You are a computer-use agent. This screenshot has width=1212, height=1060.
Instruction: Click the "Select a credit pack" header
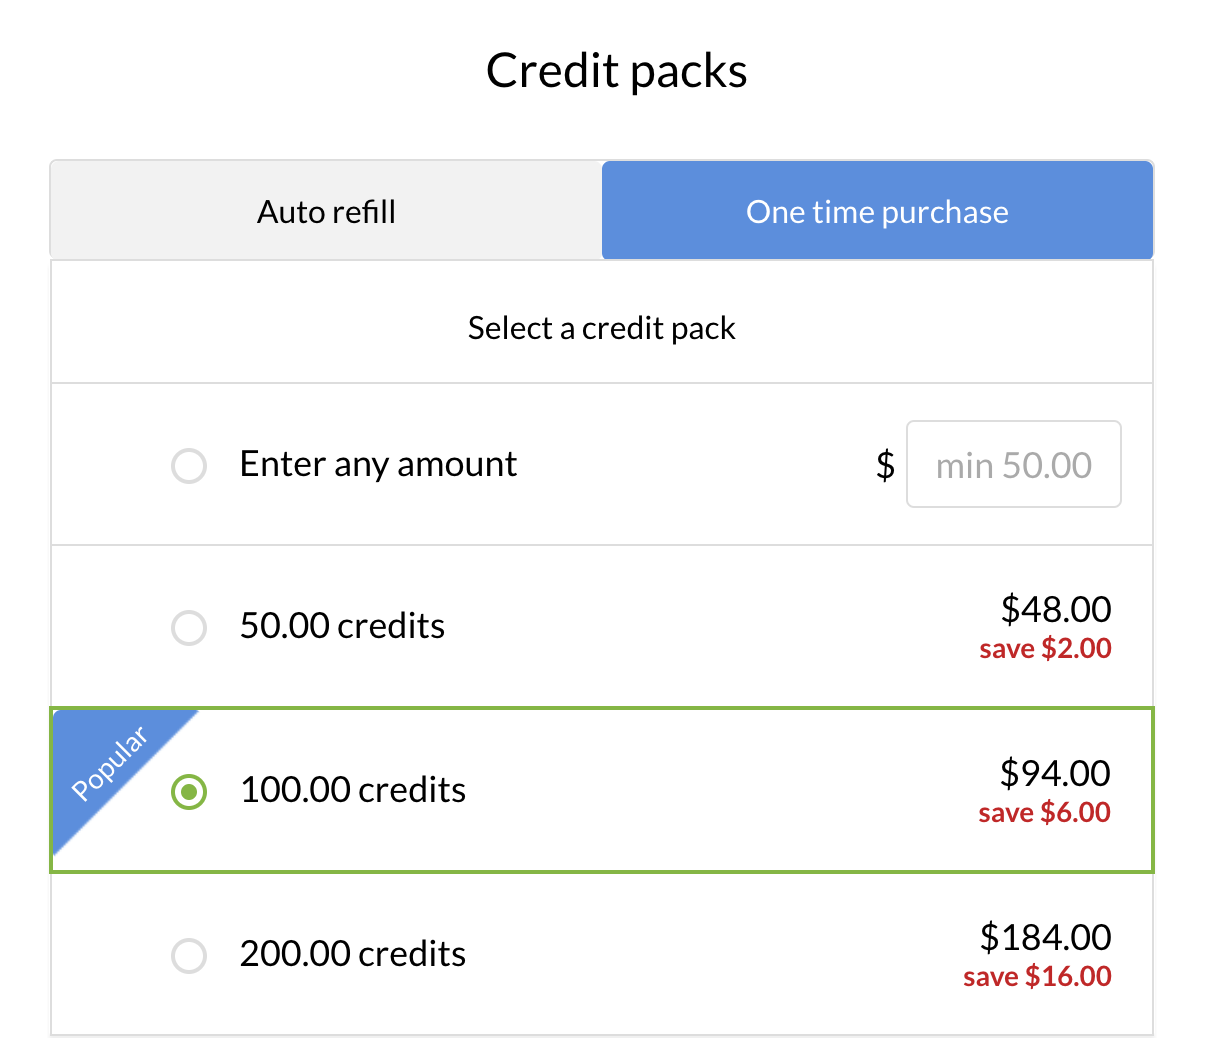601,328
